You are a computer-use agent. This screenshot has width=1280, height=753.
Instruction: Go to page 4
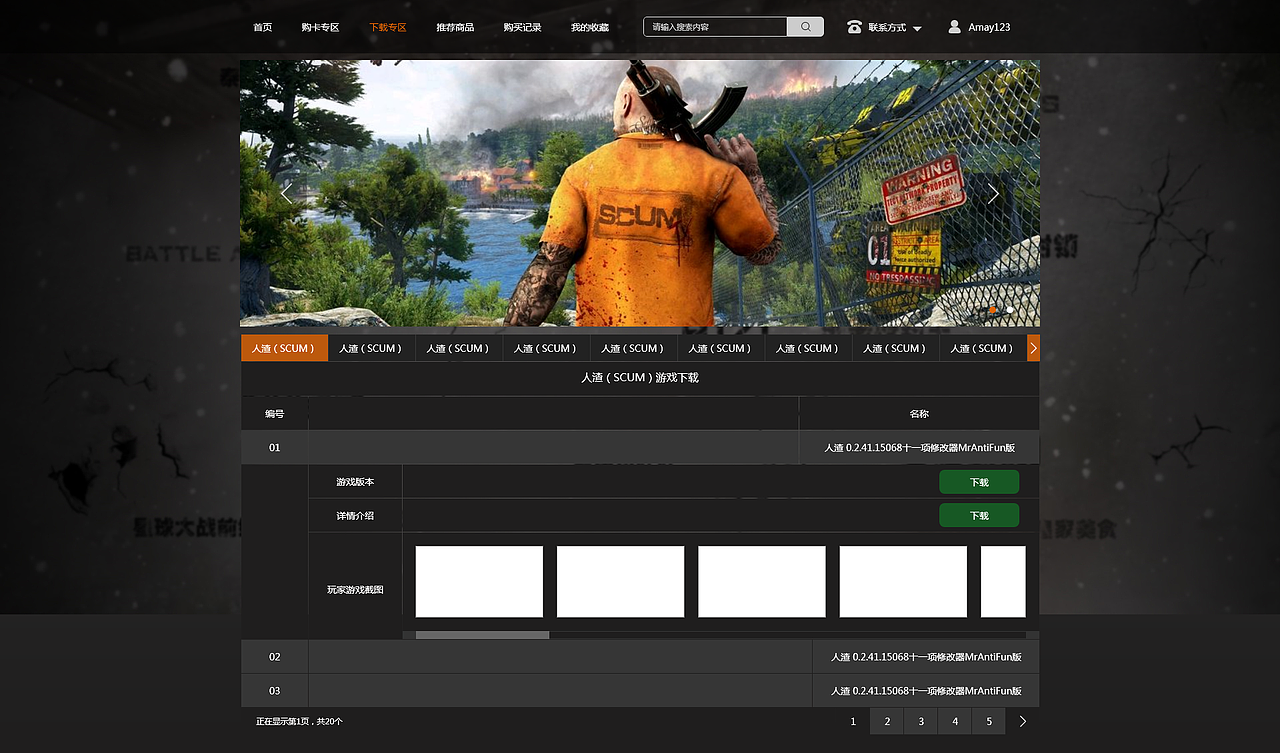955,721
